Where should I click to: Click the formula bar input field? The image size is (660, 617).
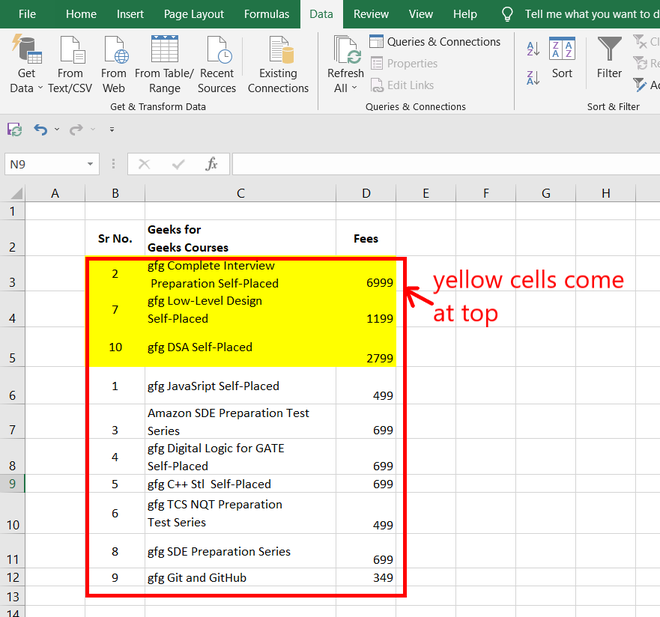440,165
